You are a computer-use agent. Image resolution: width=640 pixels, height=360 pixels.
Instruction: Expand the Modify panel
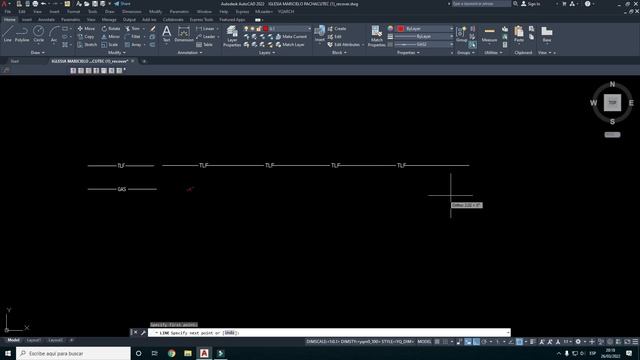(x=116, y=53)
